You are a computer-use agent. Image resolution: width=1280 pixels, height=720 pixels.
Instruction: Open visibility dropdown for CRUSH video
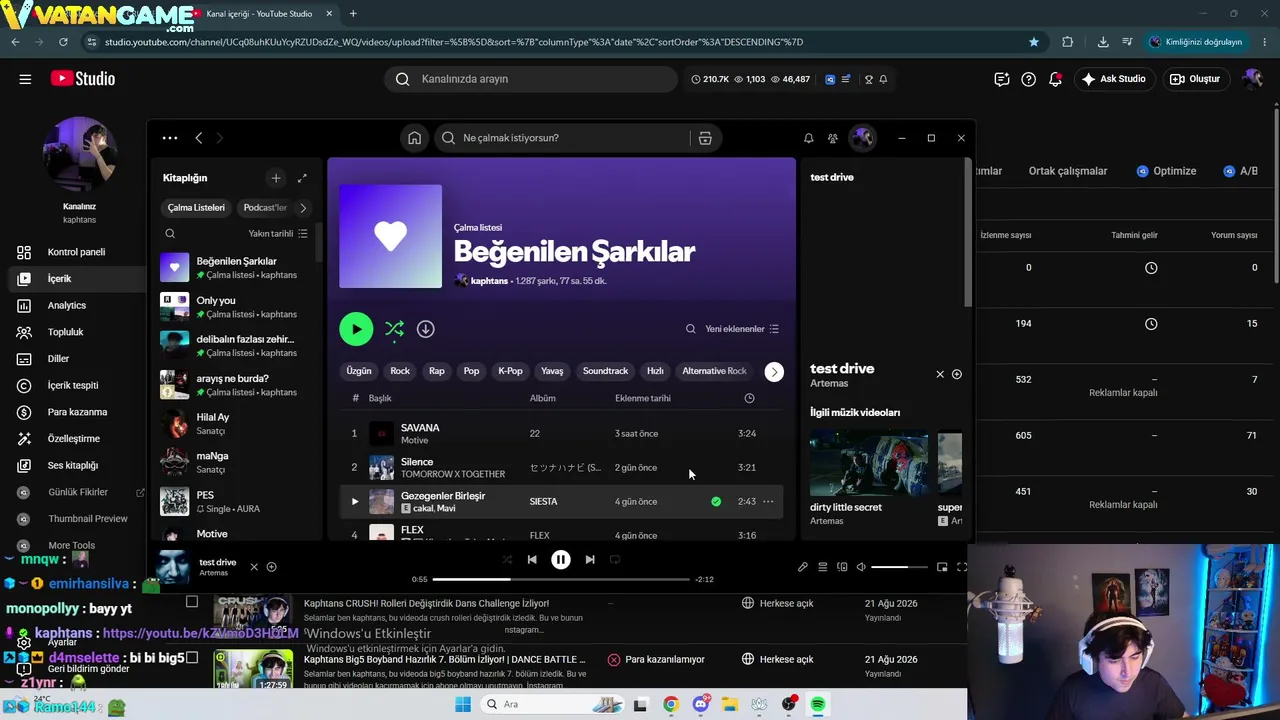[776, 603]
